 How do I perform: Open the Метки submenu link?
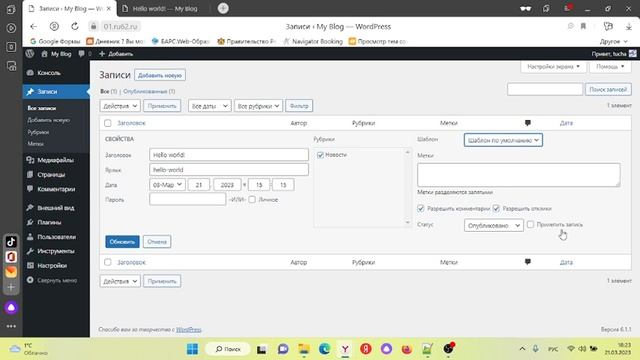pyautogui.click(x=36, y=144)
